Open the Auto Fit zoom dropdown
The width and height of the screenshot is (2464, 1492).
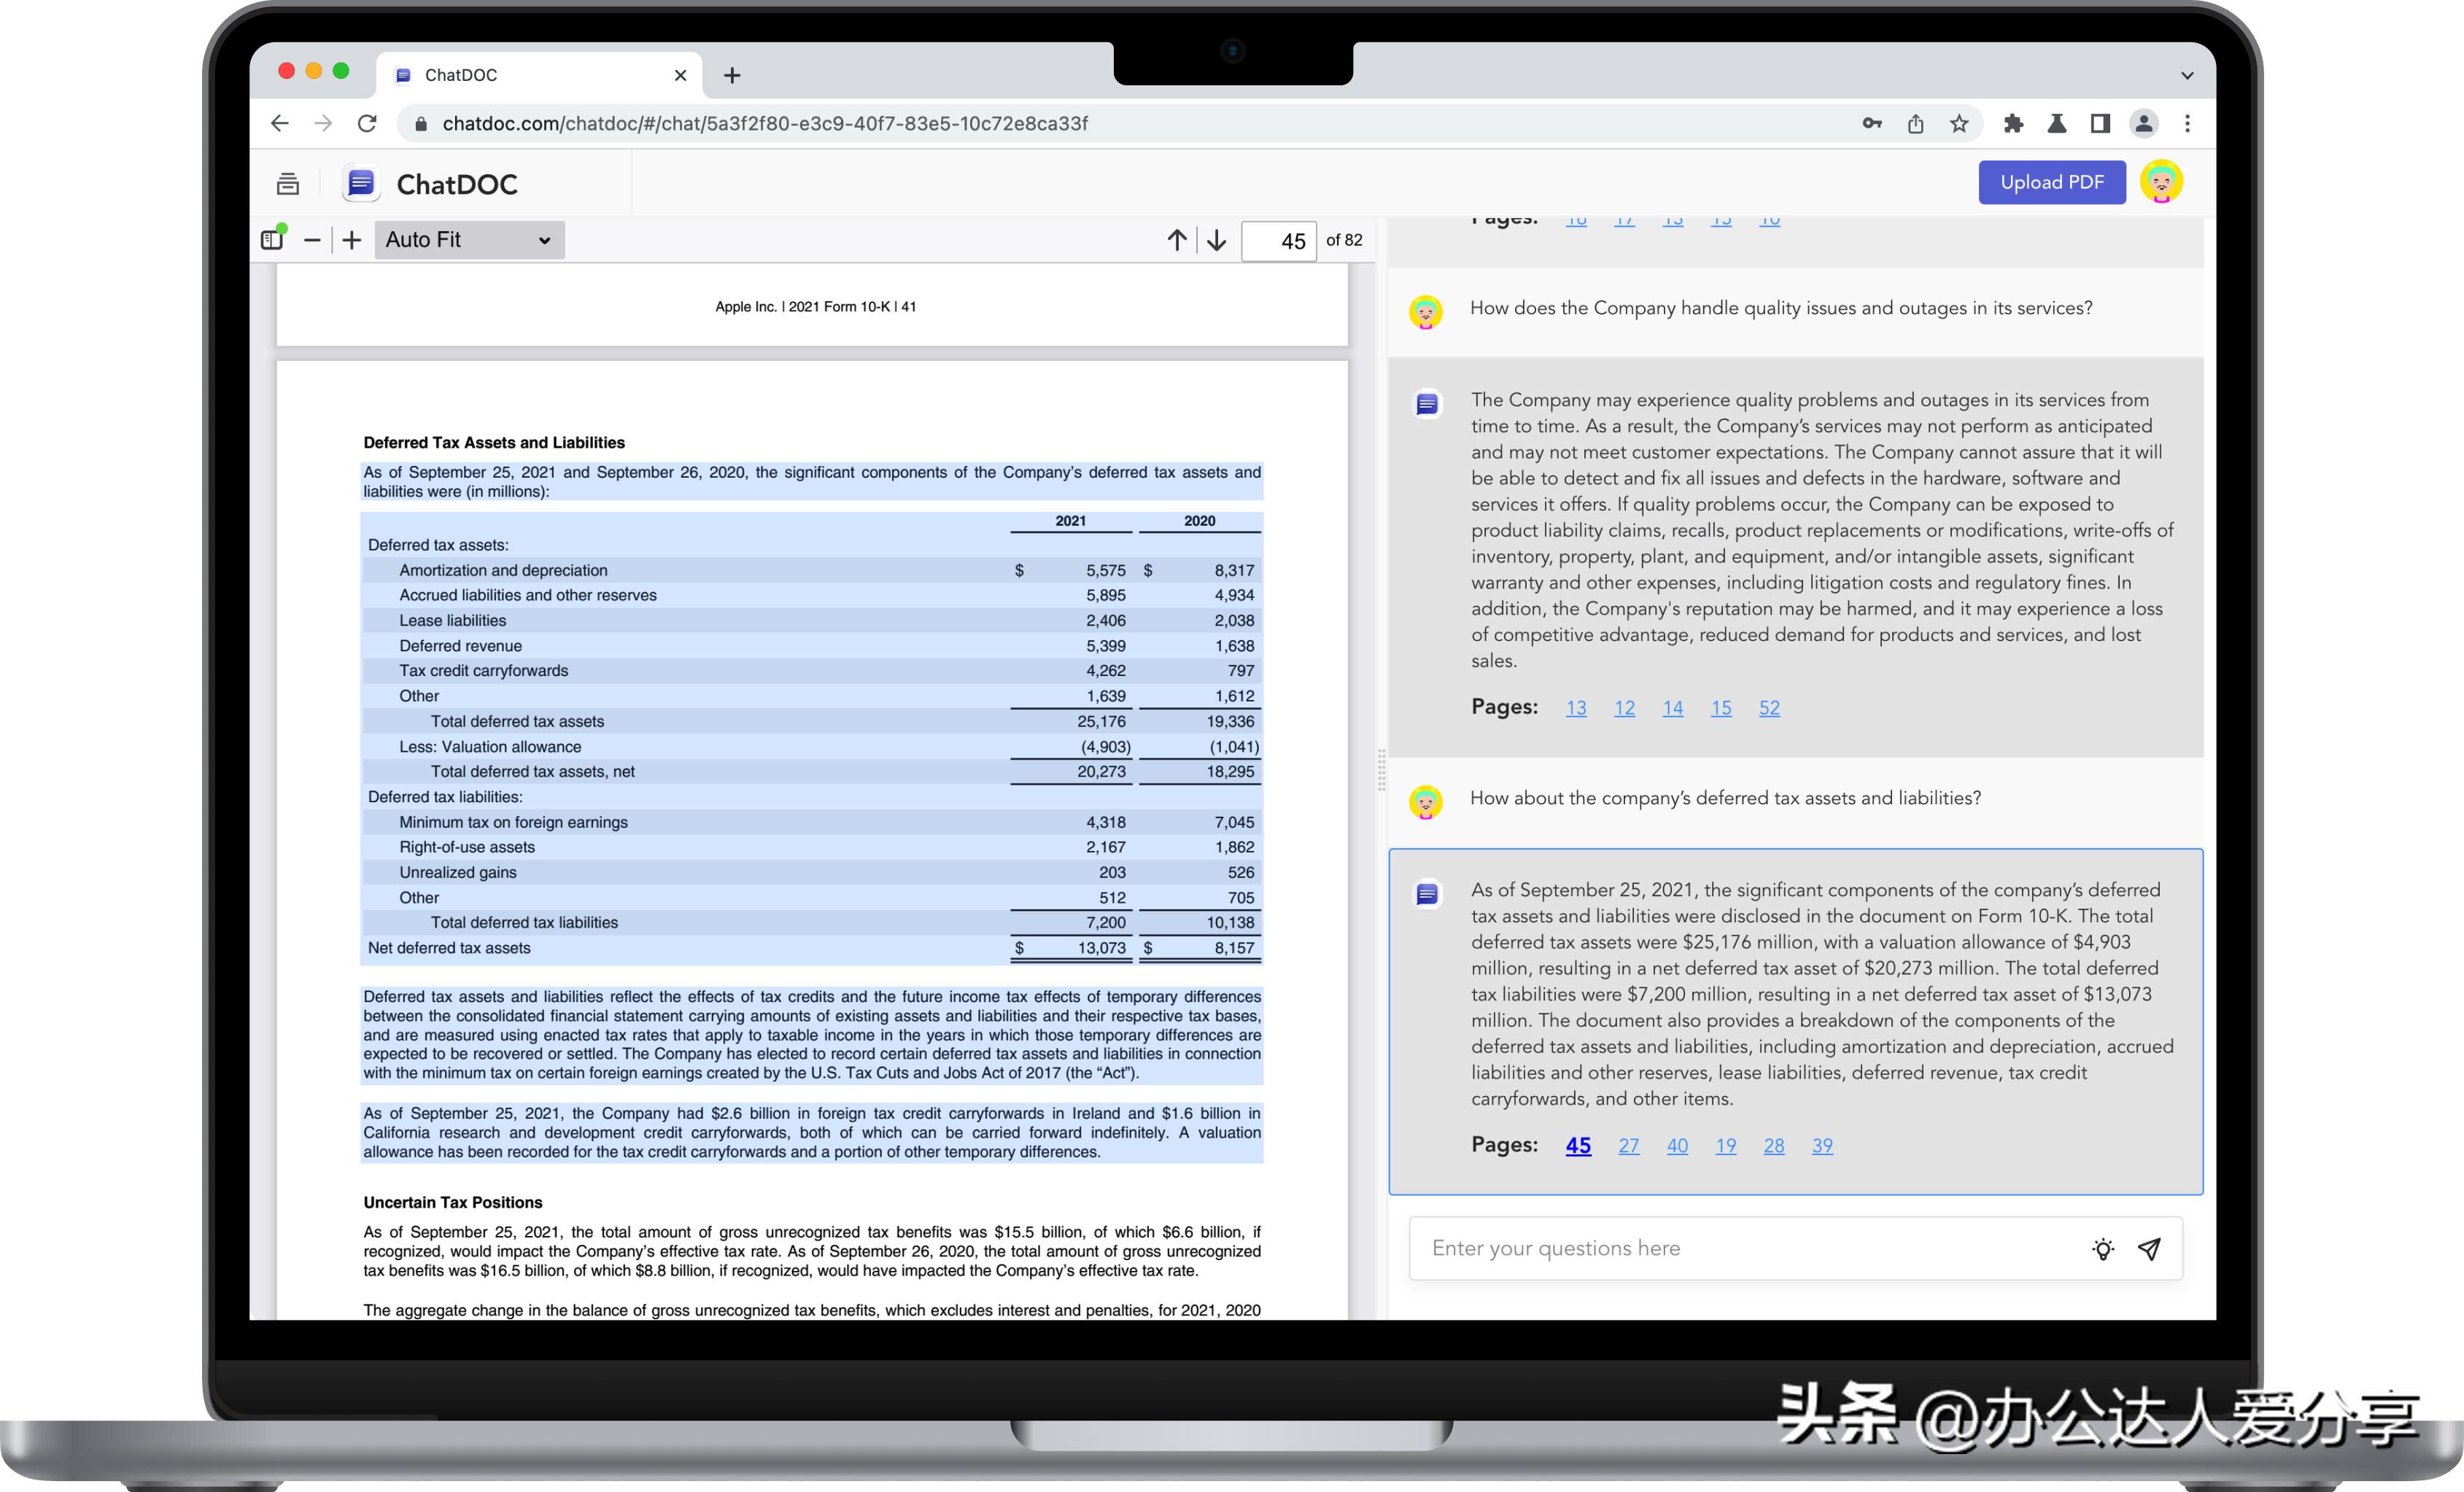[x=468, y=240]
